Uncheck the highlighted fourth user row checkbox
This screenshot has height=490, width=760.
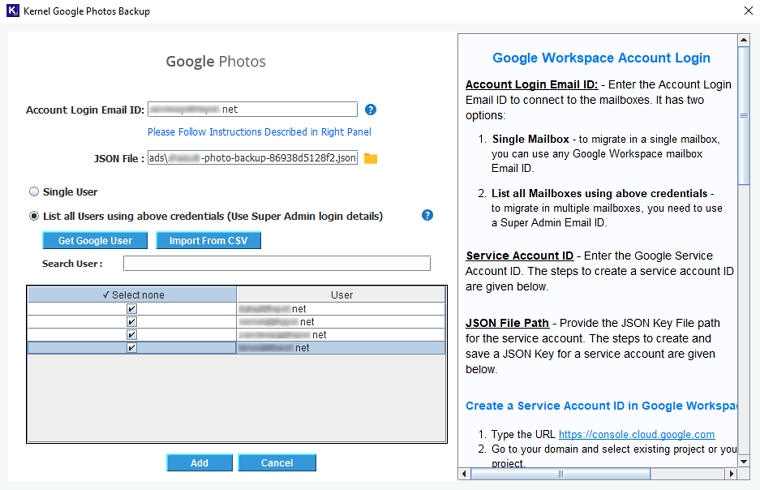[x=131, y=348]
